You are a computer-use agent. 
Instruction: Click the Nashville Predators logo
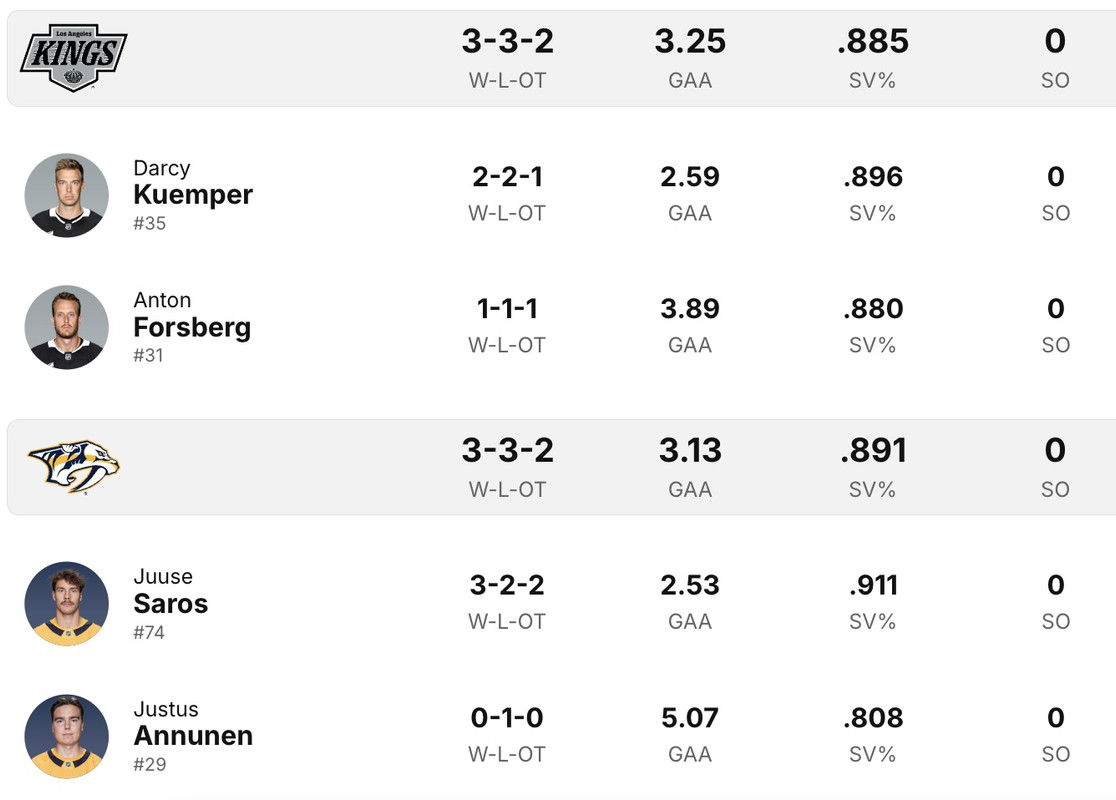tap(73, 466)
